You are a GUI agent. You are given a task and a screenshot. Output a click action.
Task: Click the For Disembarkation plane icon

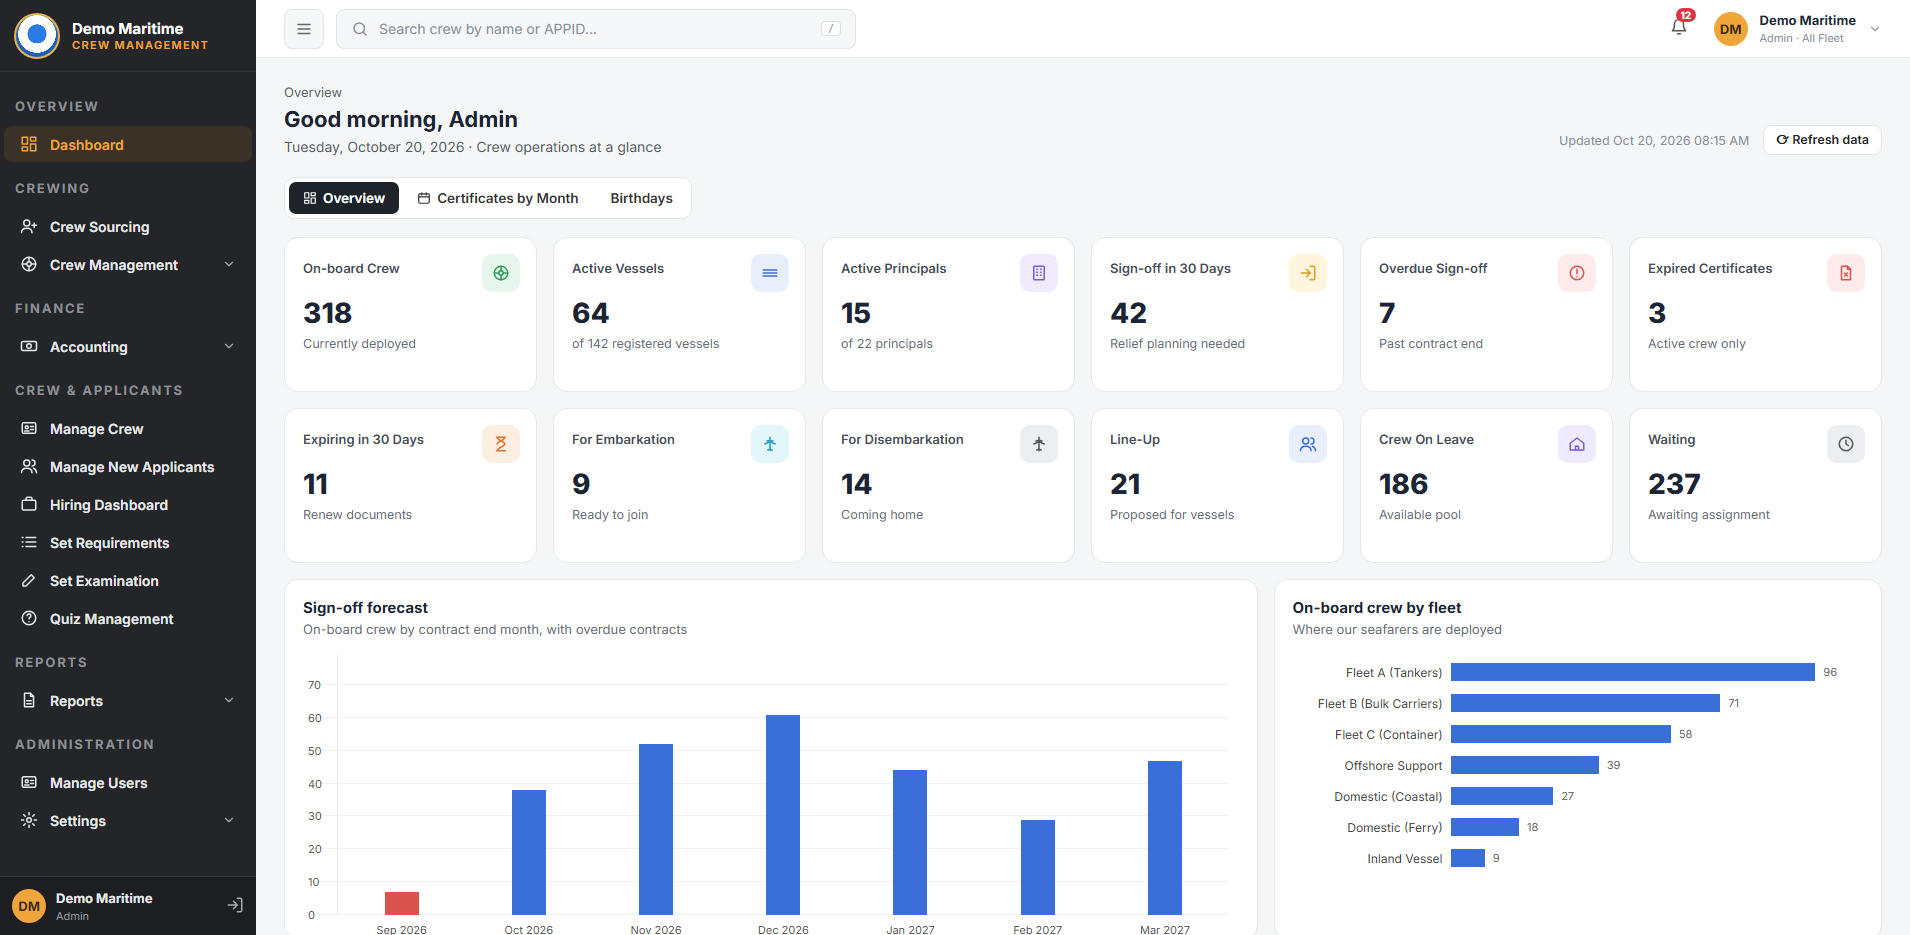pyautogui.click(x=1039, y=444)
